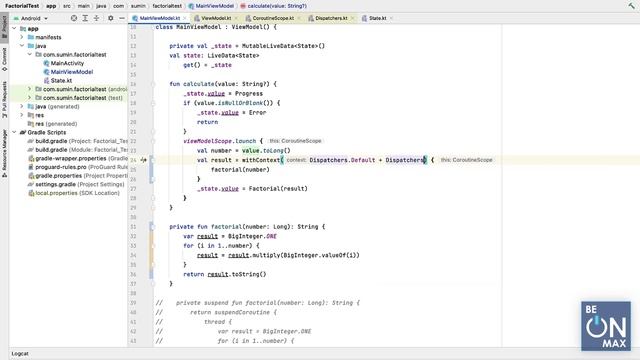Click the Collapse All icon in Project panel

(96, 18)
